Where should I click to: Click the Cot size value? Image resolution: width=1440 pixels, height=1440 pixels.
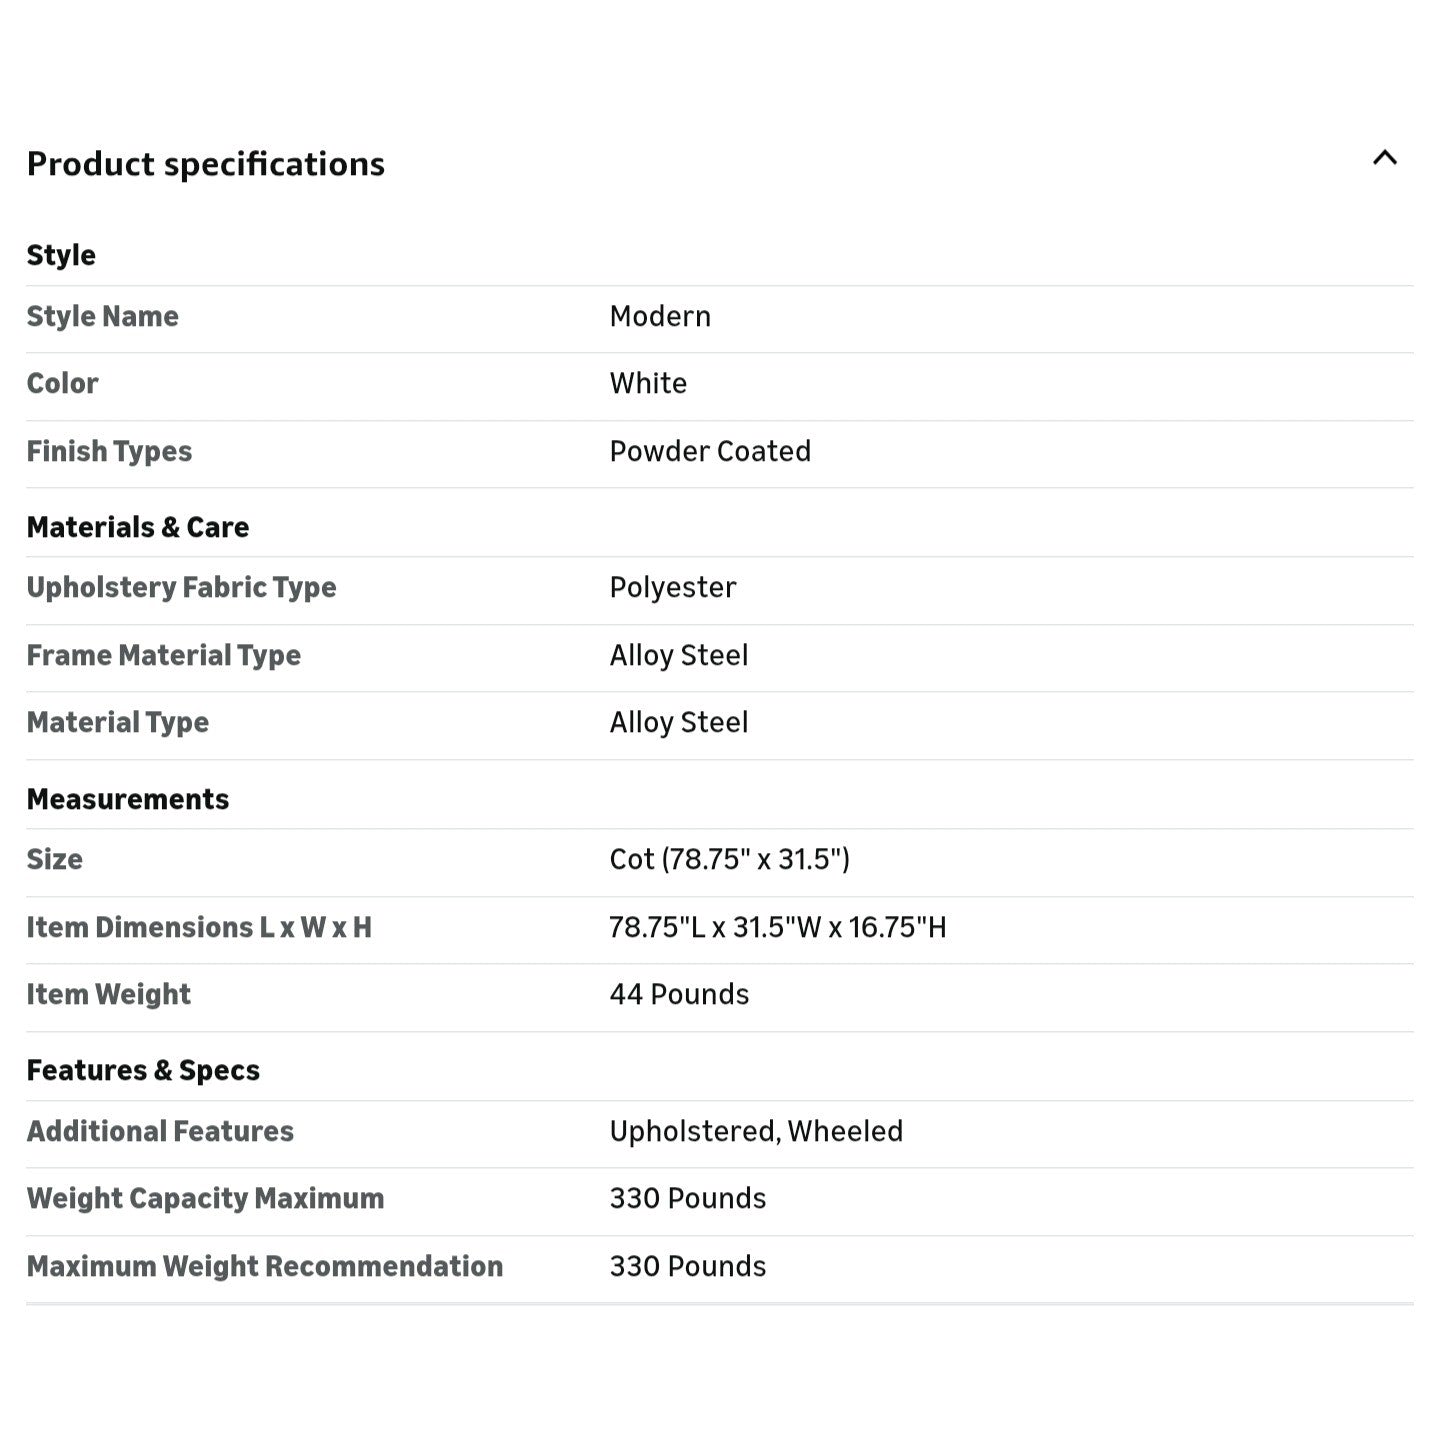point(730,860)
